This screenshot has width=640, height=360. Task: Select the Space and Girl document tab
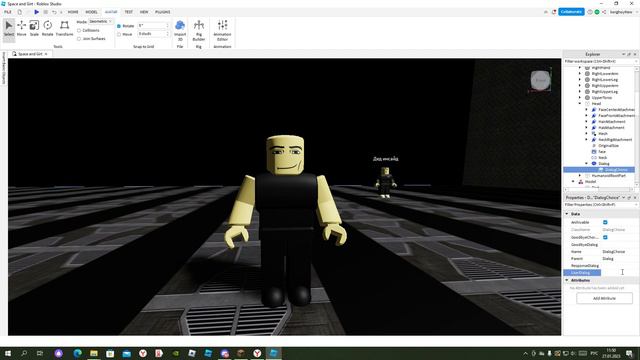[29, 54]
